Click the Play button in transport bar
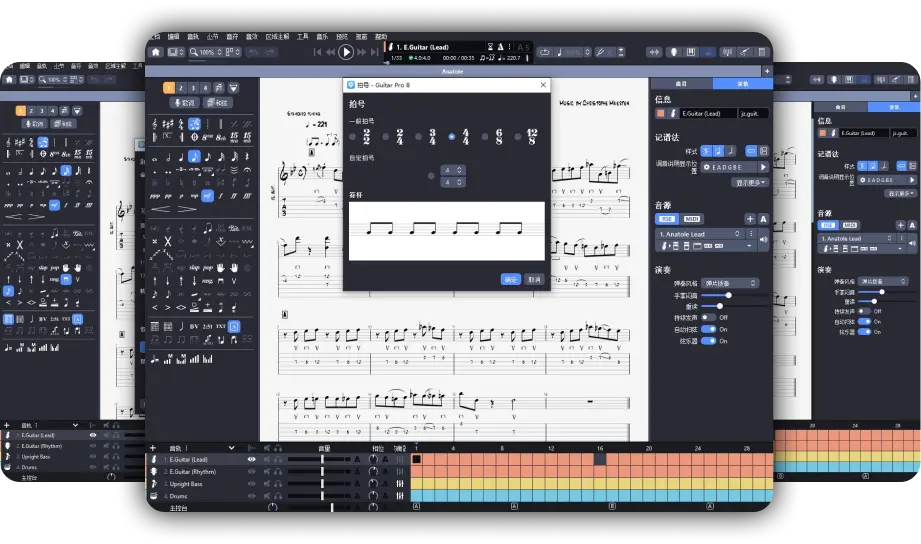The height and width of the screenshot is (544, 921). click(x=346, y=52)
